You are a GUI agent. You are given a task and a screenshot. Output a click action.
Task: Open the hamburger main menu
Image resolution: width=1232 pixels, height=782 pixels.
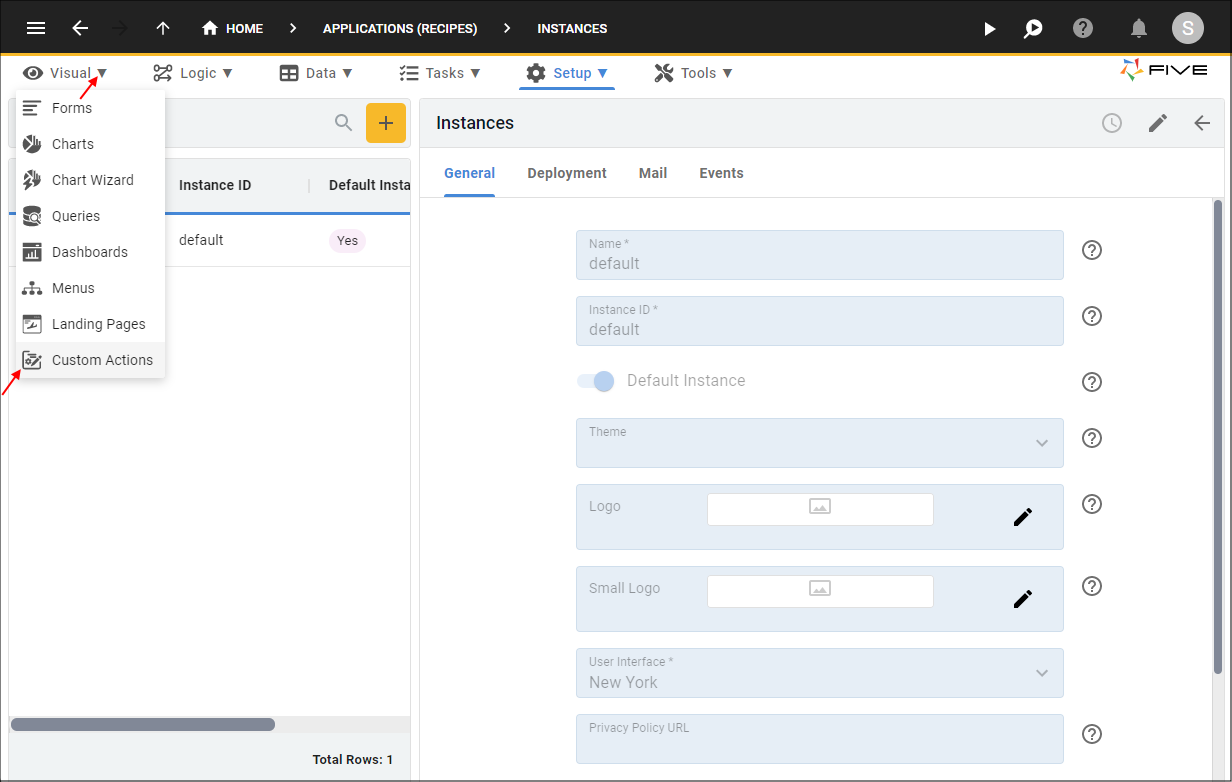pos(35,28)
